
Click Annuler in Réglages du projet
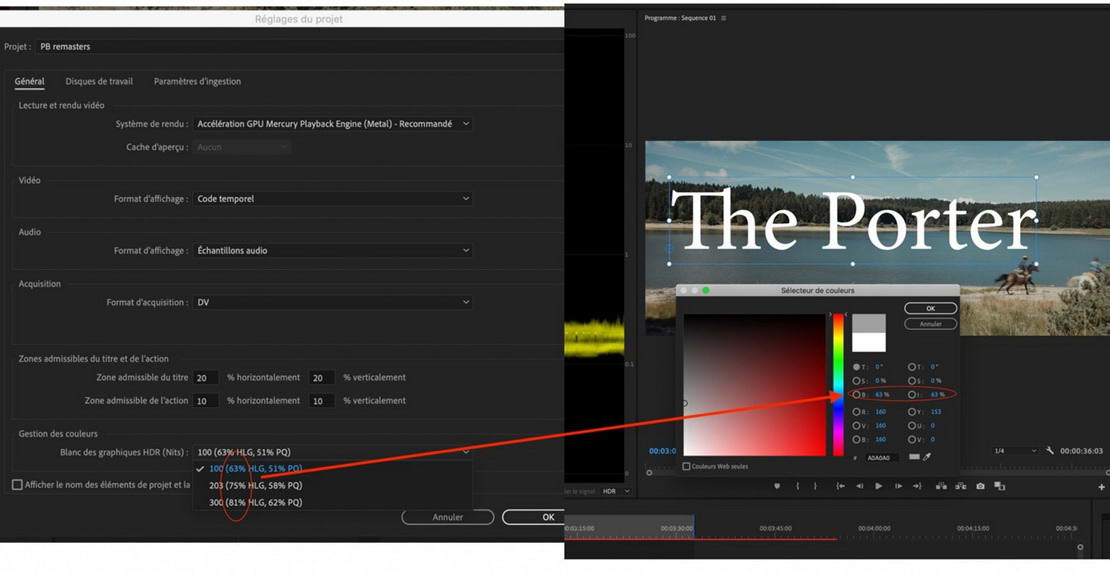(x=447, y=517)
